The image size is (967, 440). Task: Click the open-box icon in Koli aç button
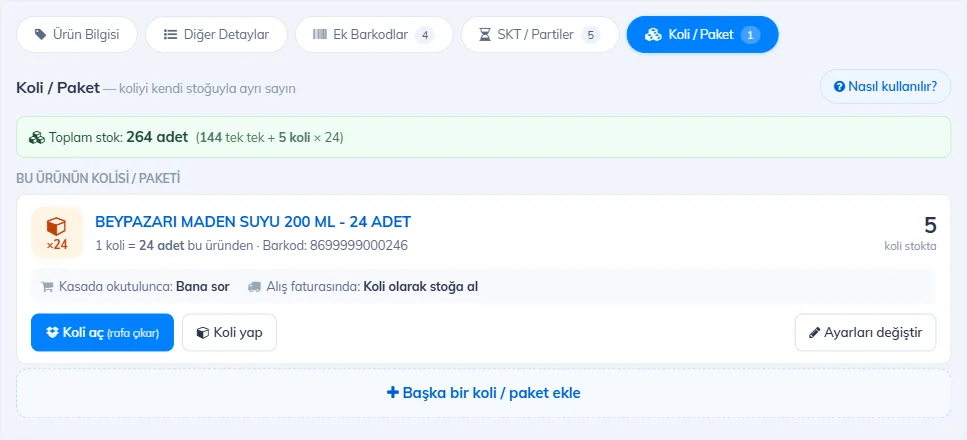52,333
